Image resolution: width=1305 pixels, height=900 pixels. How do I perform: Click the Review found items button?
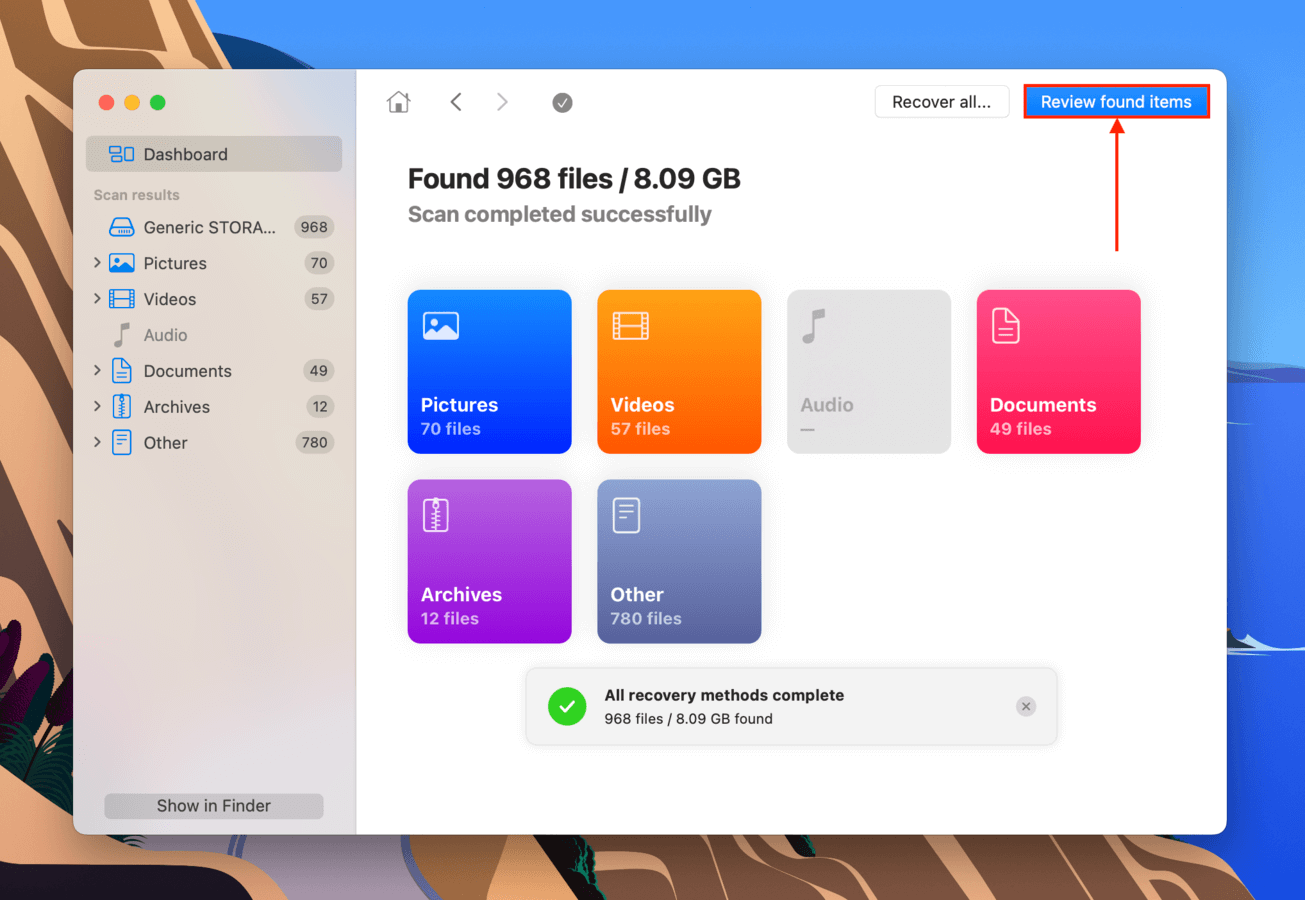pyautogui.click(x=1116, y=102)
